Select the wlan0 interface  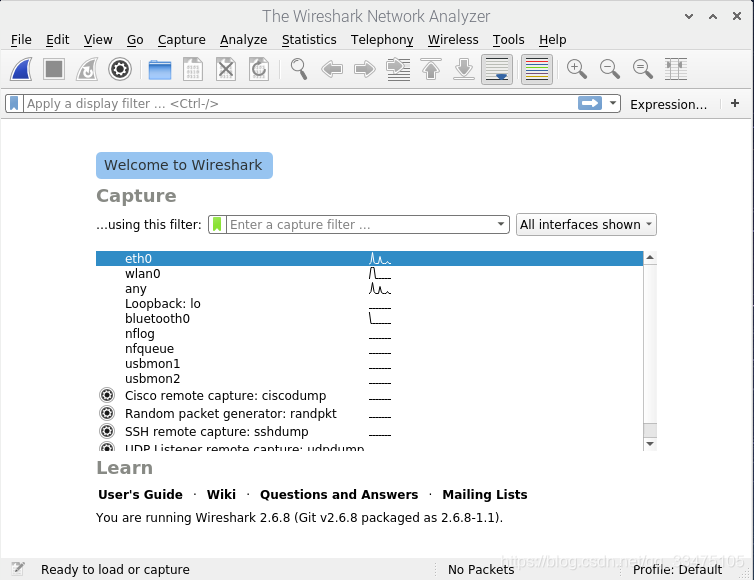[x=369, y=274]
